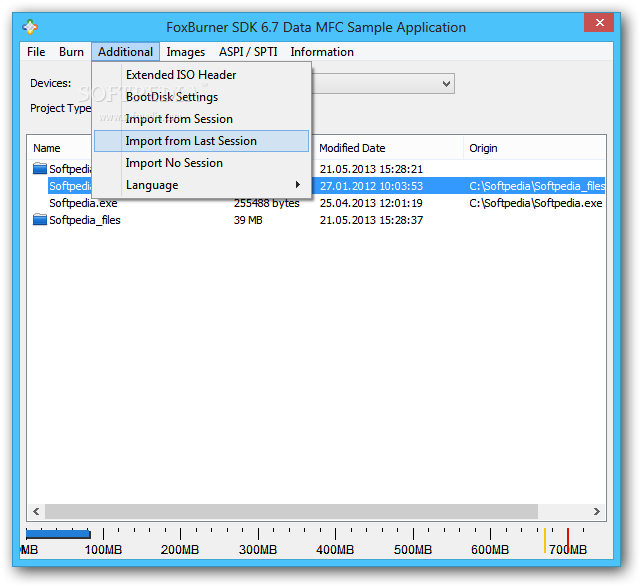Select Import from Last Session
641x587 pixels.
[x=201, y=141]
